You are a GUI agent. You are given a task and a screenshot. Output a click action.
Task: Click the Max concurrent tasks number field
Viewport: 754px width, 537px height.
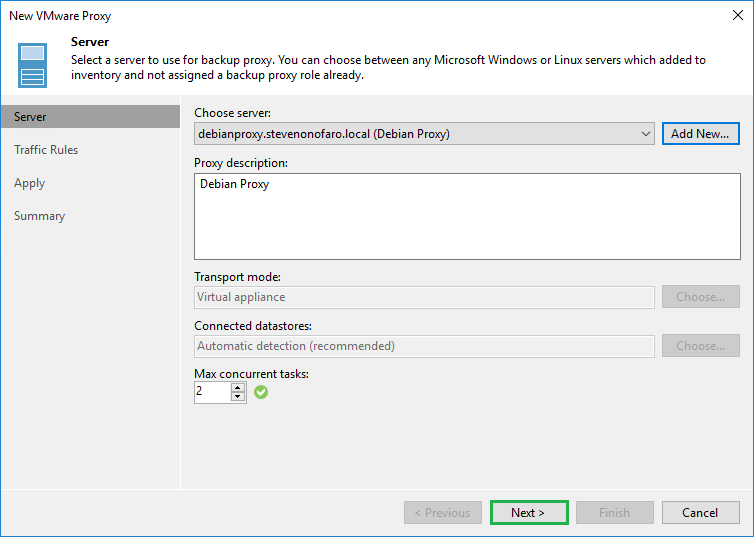point(212,392)
